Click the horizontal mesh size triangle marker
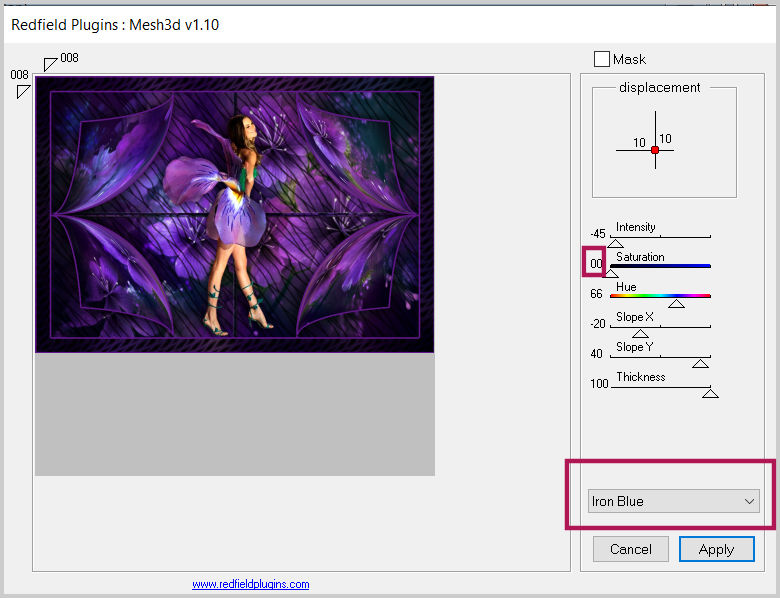The height and width of the screenshot is (598, 780). pos(50,64)
